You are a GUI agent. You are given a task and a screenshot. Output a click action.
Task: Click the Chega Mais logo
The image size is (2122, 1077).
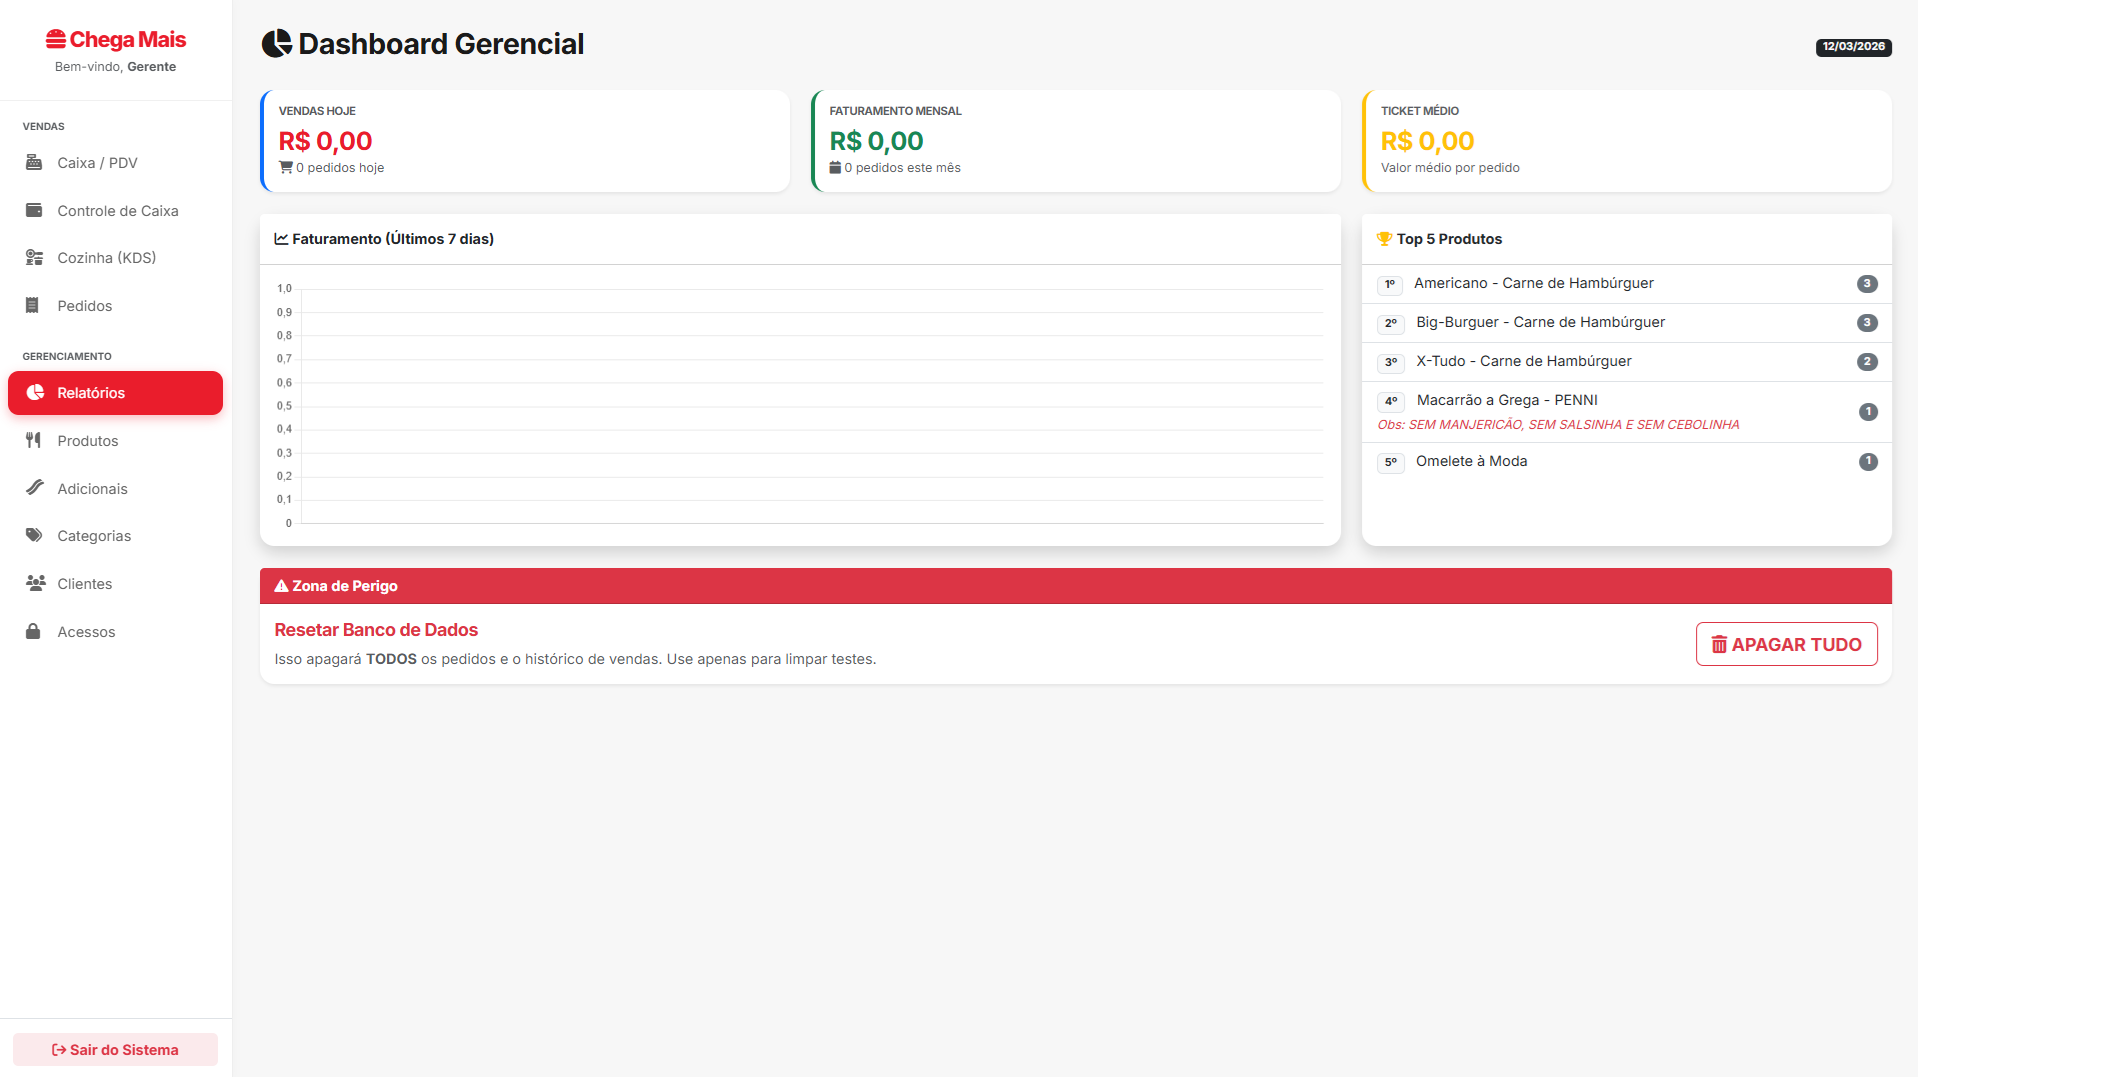pos(116,40)
